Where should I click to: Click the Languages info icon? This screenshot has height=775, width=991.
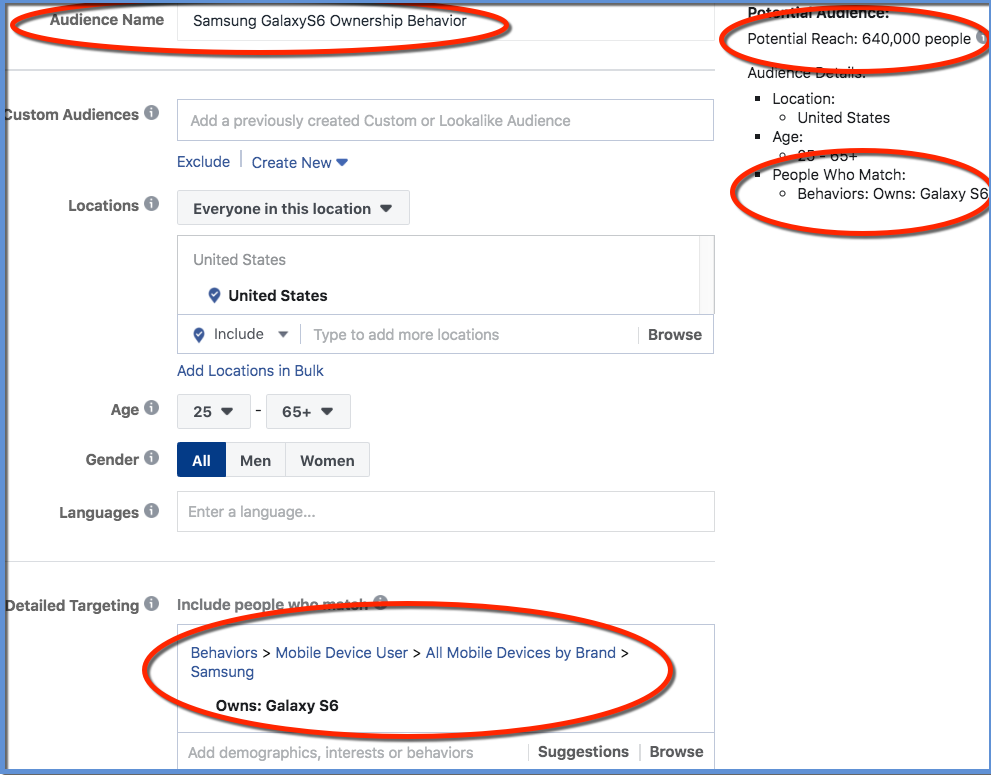pos(151,511)
